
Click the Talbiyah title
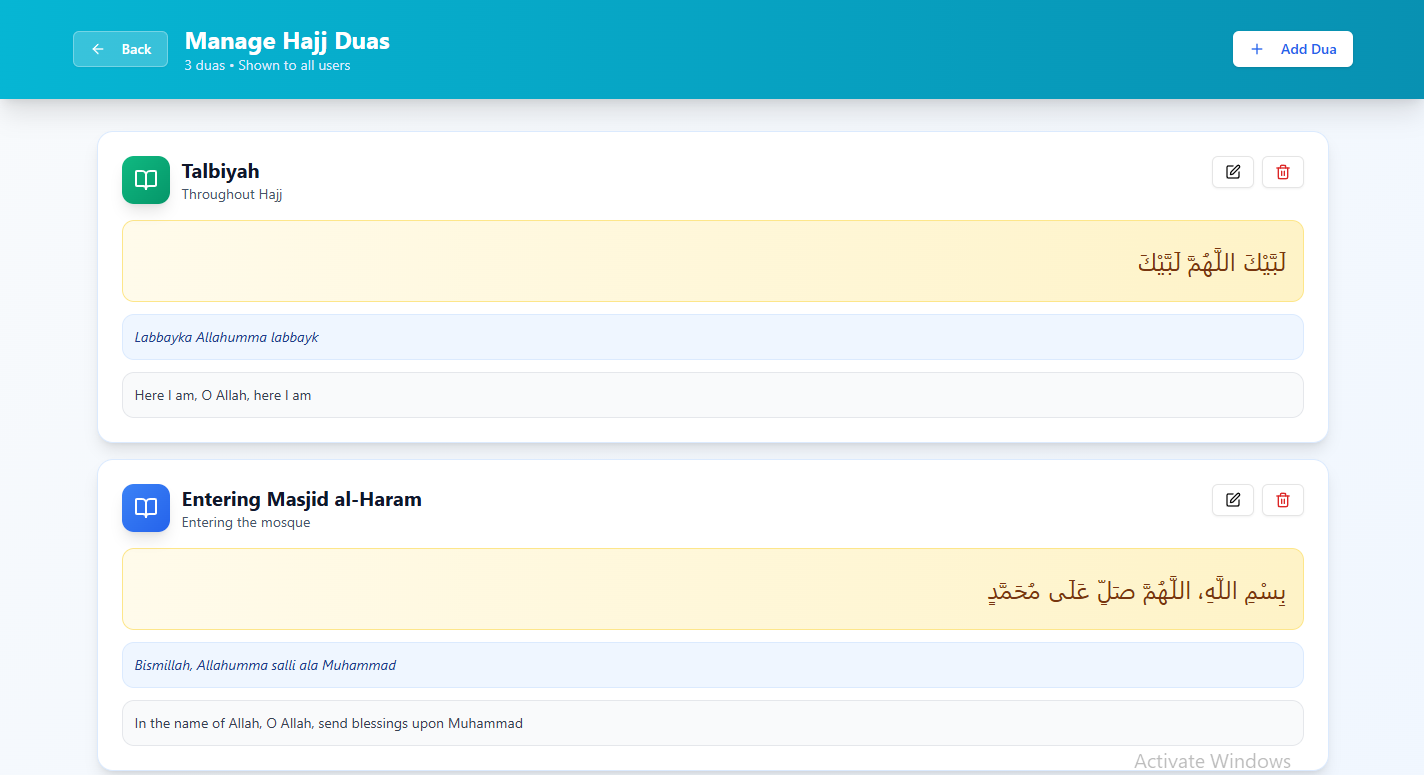(x=220, y=171)
